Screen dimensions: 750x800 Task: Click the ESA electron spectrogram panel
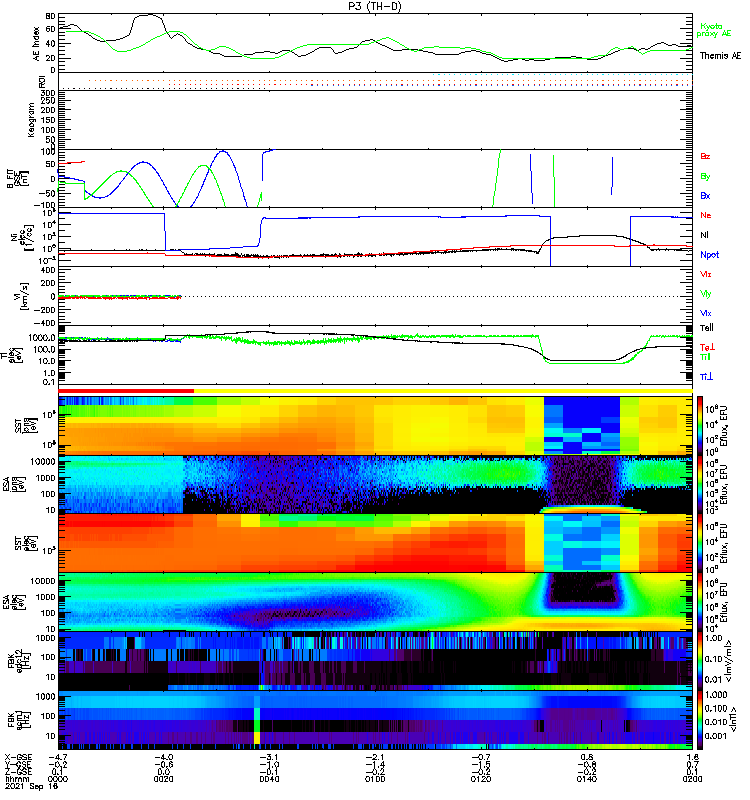(x=376, y=602)
